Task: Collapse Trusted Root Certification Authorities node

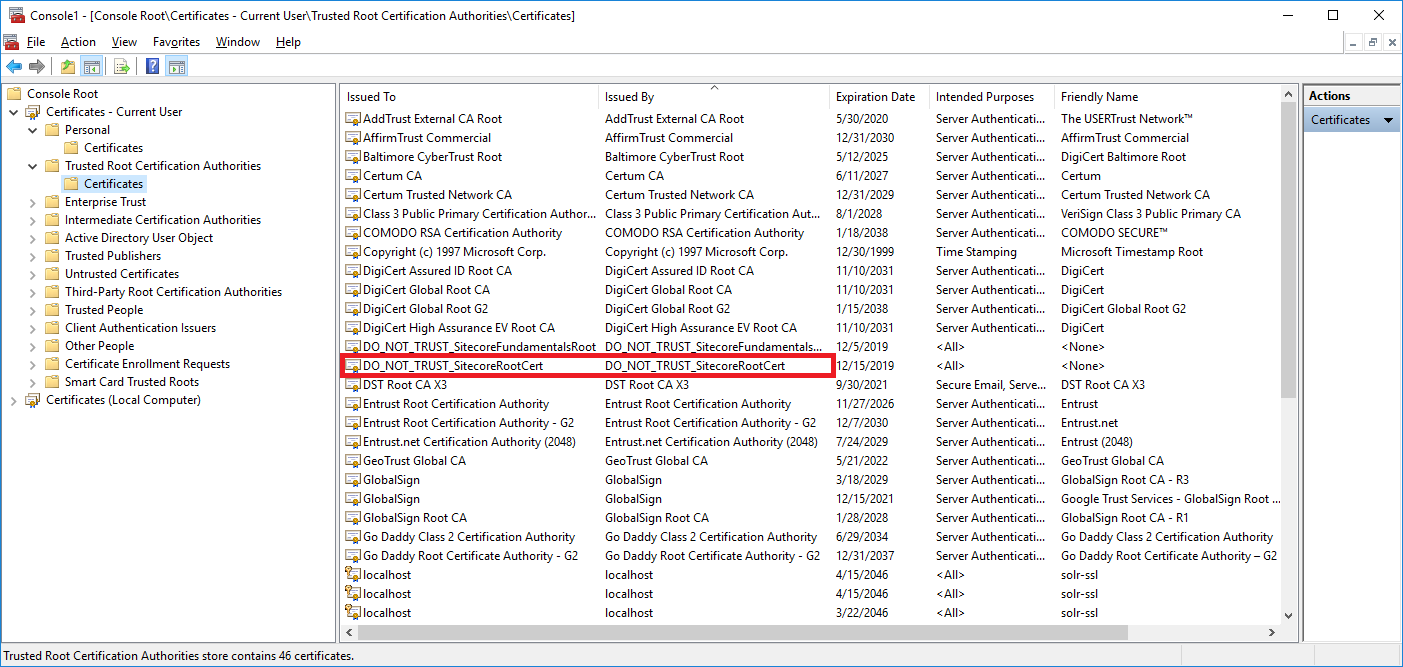Action: 33,166
